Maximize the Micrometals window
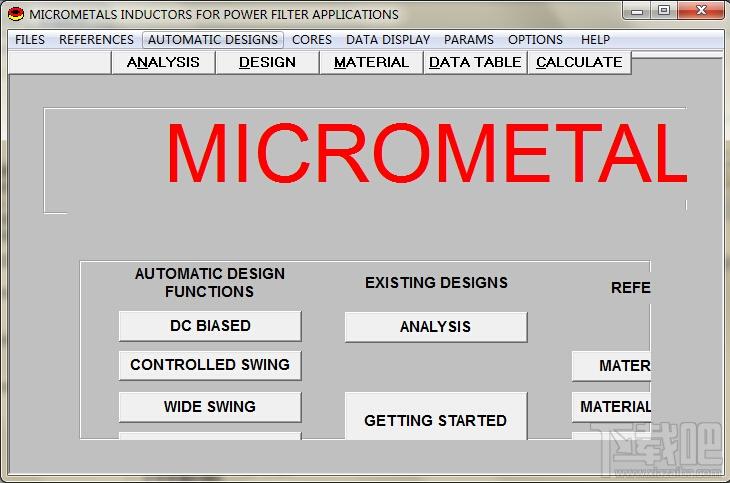Image resolution: width=730 pixels, height=483 pixels. click(x=664, y=10)
